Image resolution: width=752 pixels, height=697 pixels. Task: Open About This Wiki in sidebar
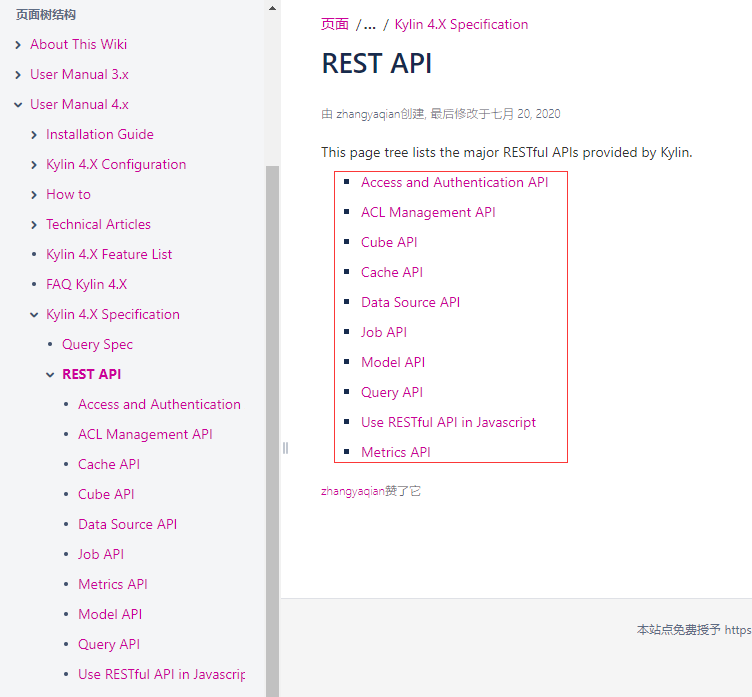[x=78, y=44]
